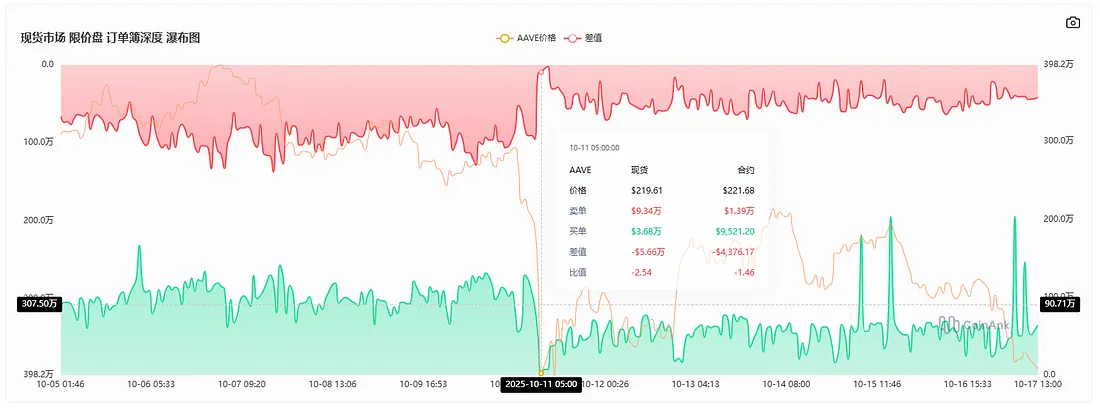
Task: Click the contract price $221.68 value
Action: coord(738,190)
